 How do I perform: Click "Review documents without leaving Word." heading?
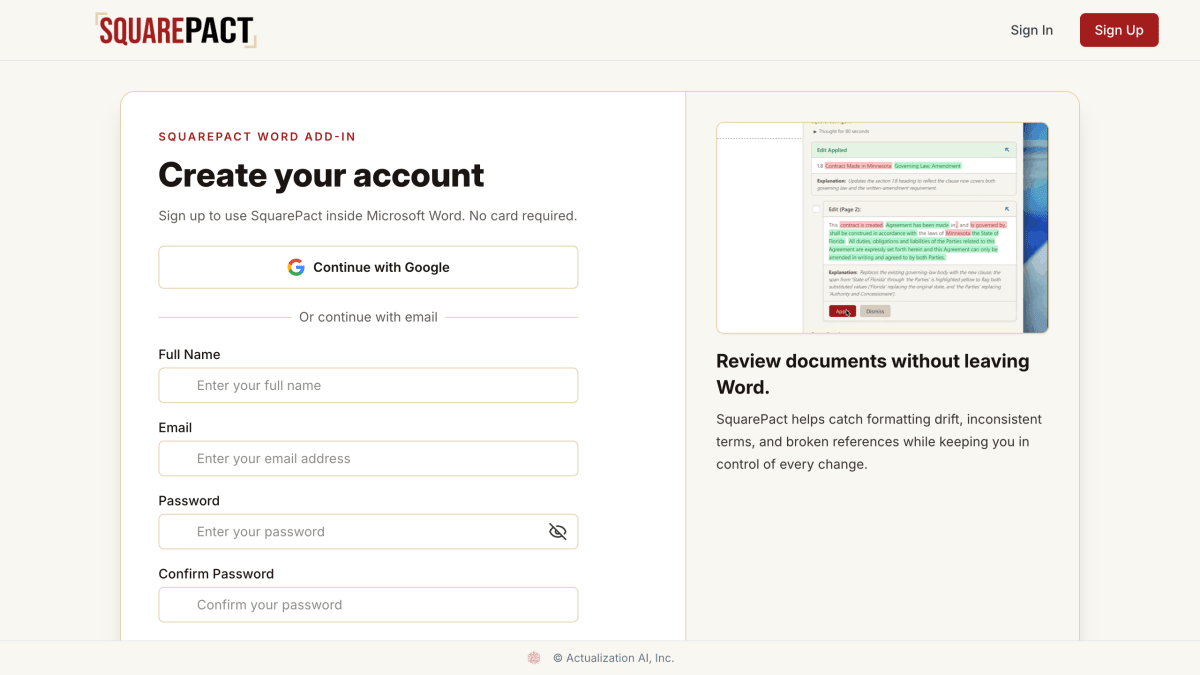click(x=873, y=374)
